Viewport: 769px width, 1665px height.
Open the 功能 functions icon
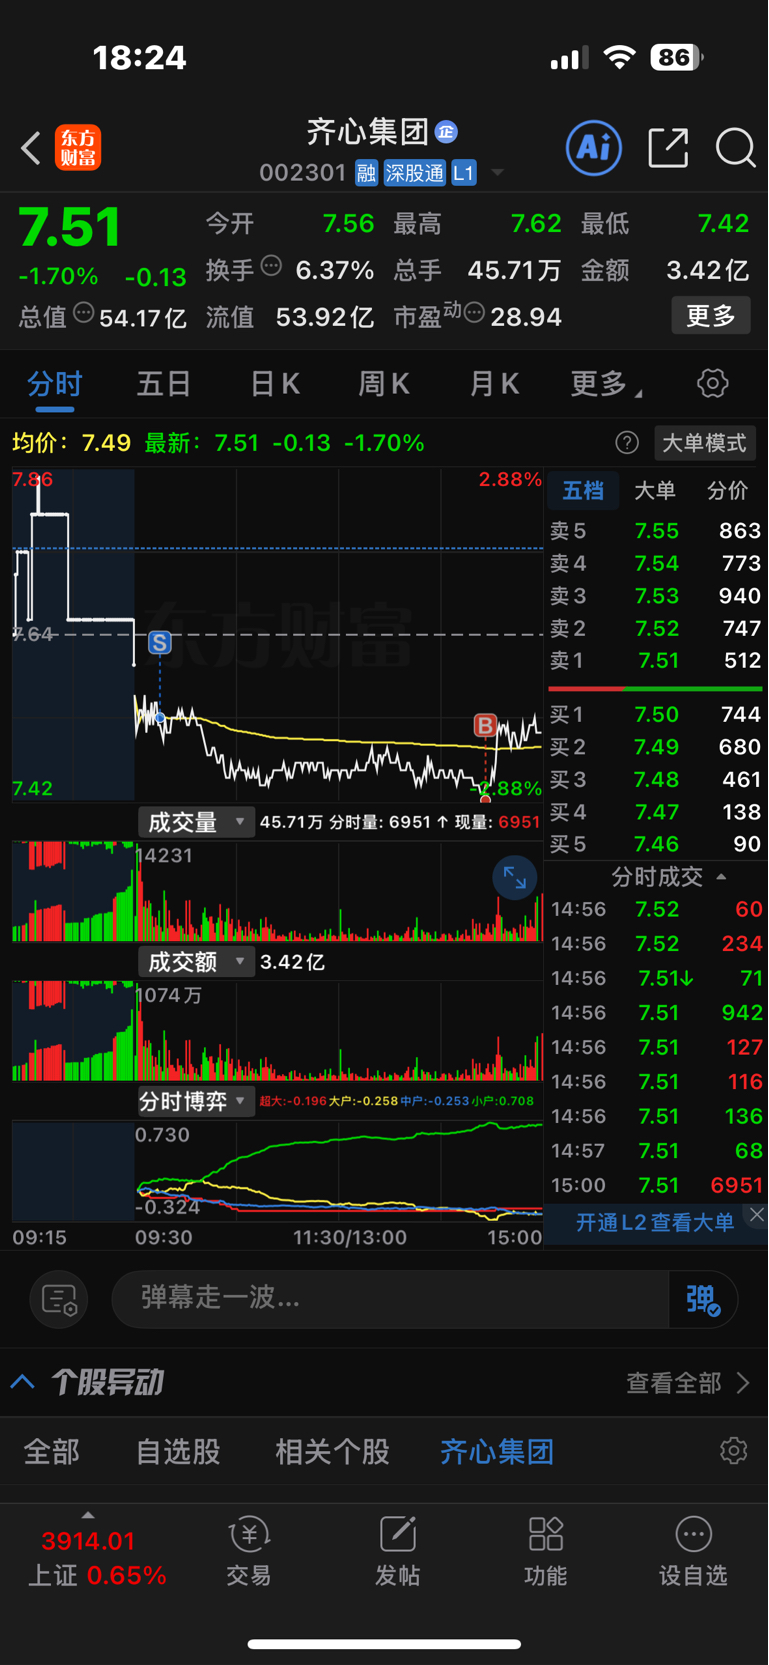point(545,1552)
